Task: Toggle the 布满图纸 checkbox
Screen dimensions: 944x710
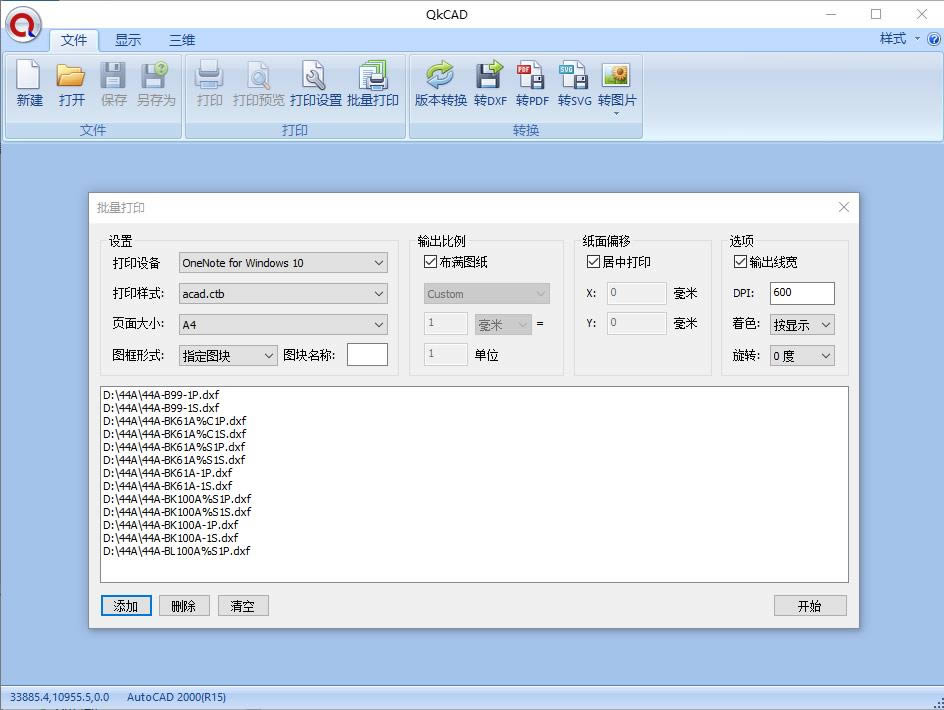Action: [430, 261]
